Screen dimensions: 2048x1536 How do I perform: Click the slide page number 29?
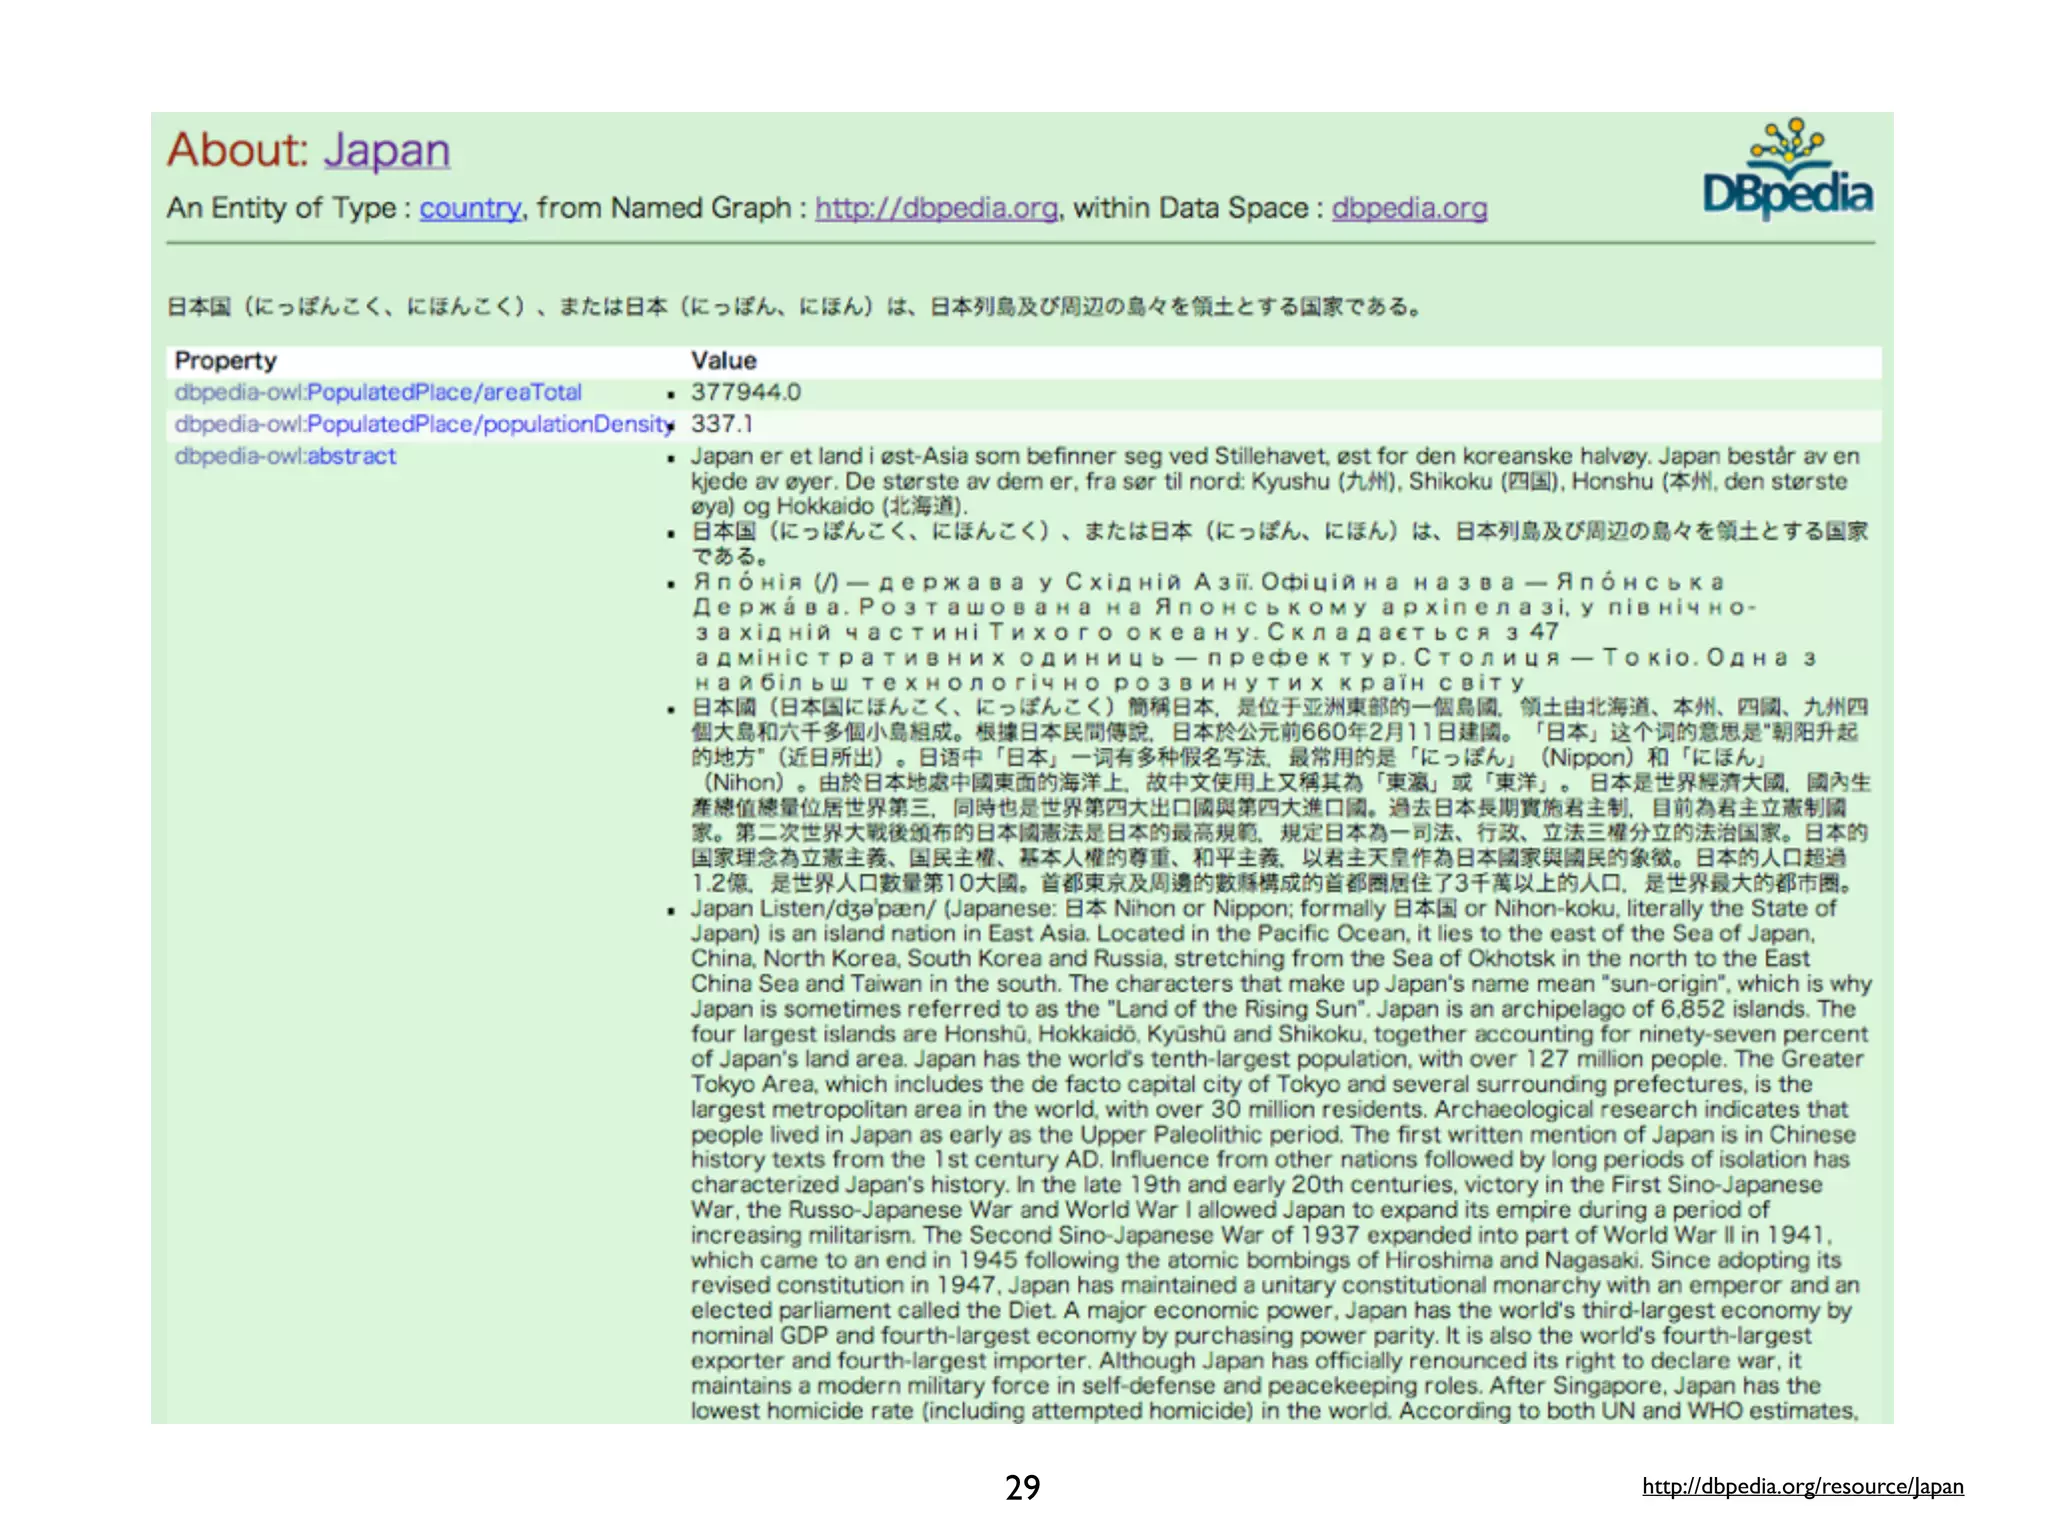coord(1022,1487)
